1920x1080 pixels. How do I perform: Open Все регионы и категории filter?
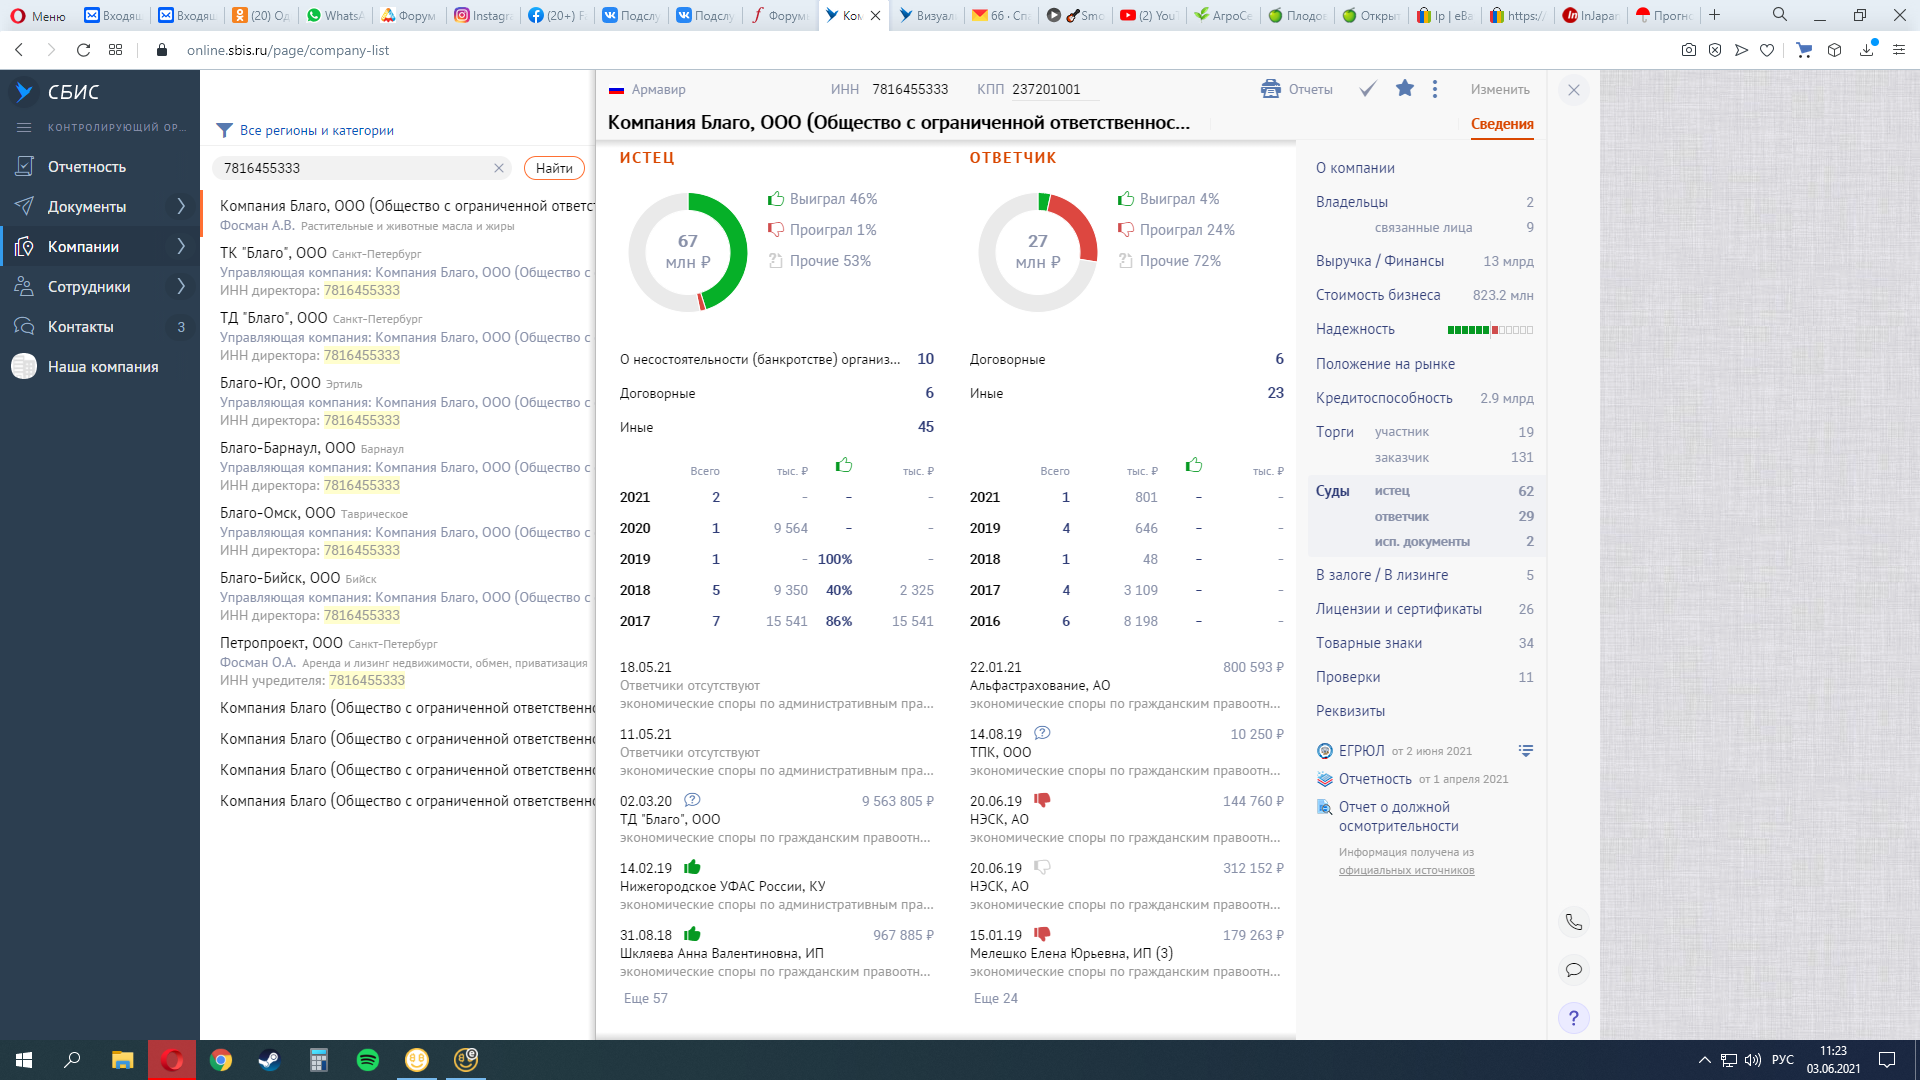[x=316, y=130]
